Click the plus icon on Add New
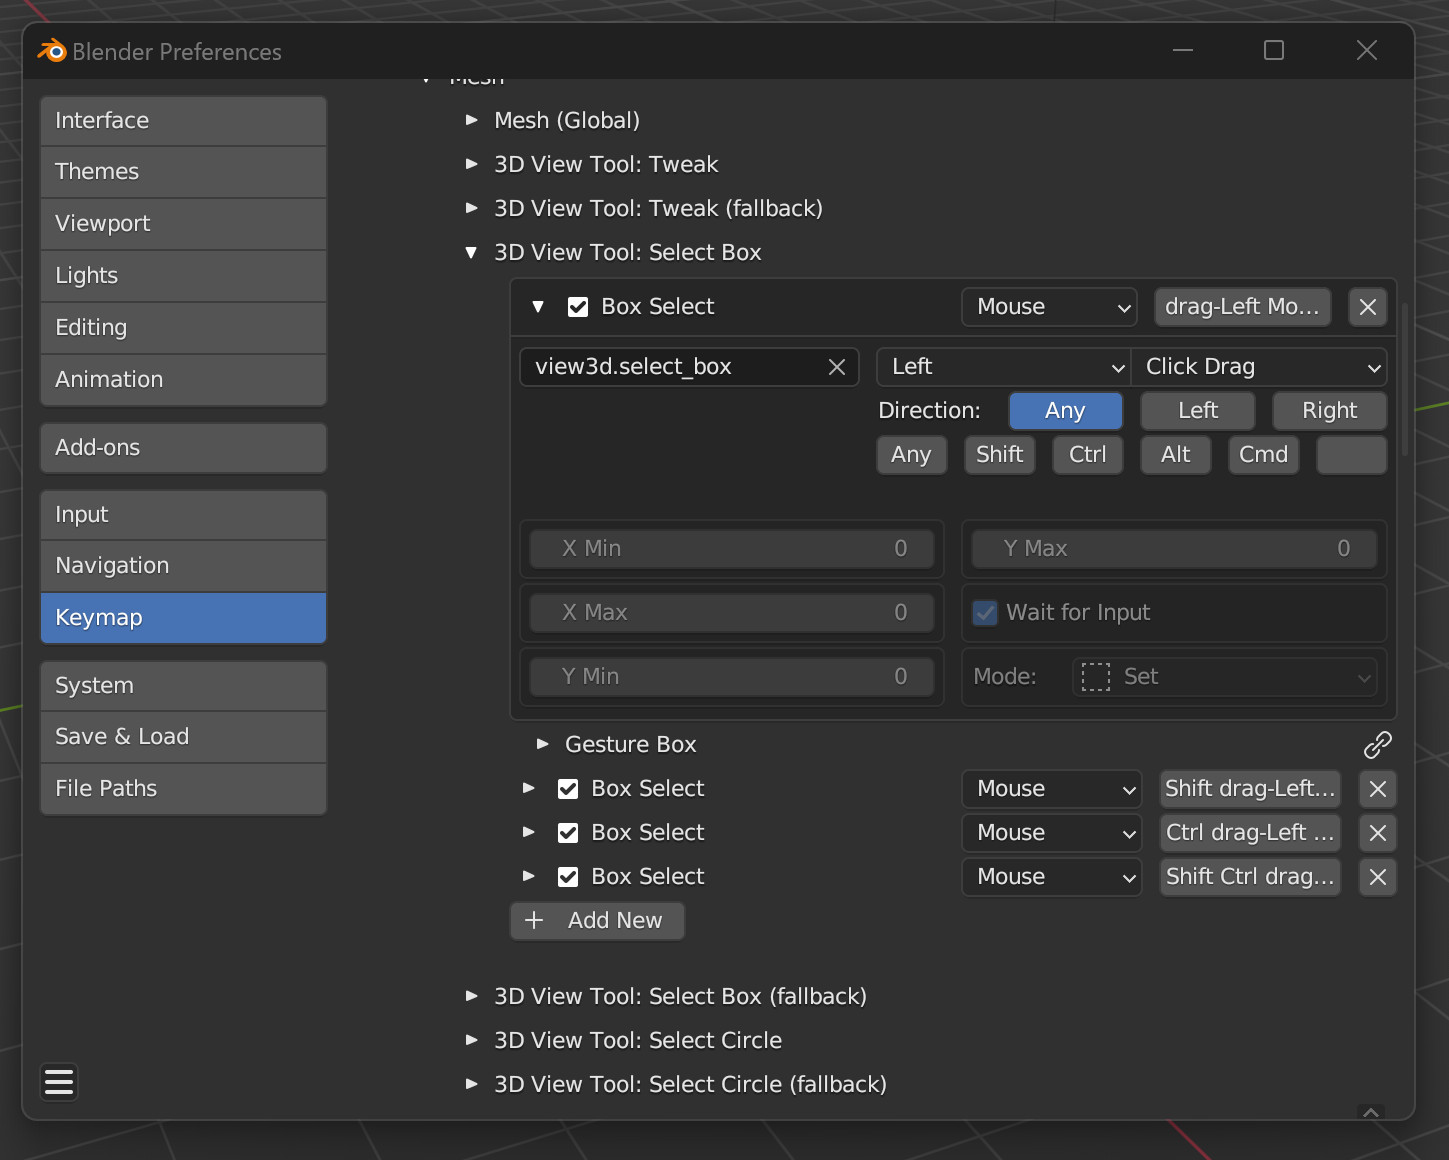Image resolution: width=1449 pixels, height=1160 pixels. (x=534, y=920)
